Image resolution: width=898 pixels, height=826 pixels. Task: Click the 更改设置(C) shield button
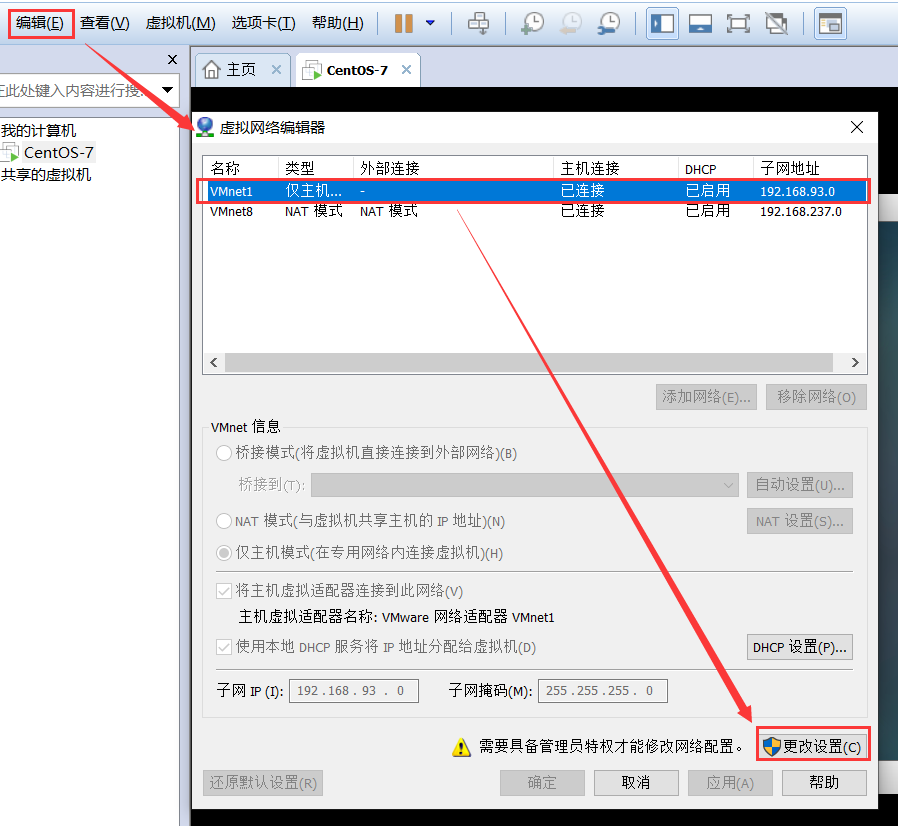pos(813,744)
